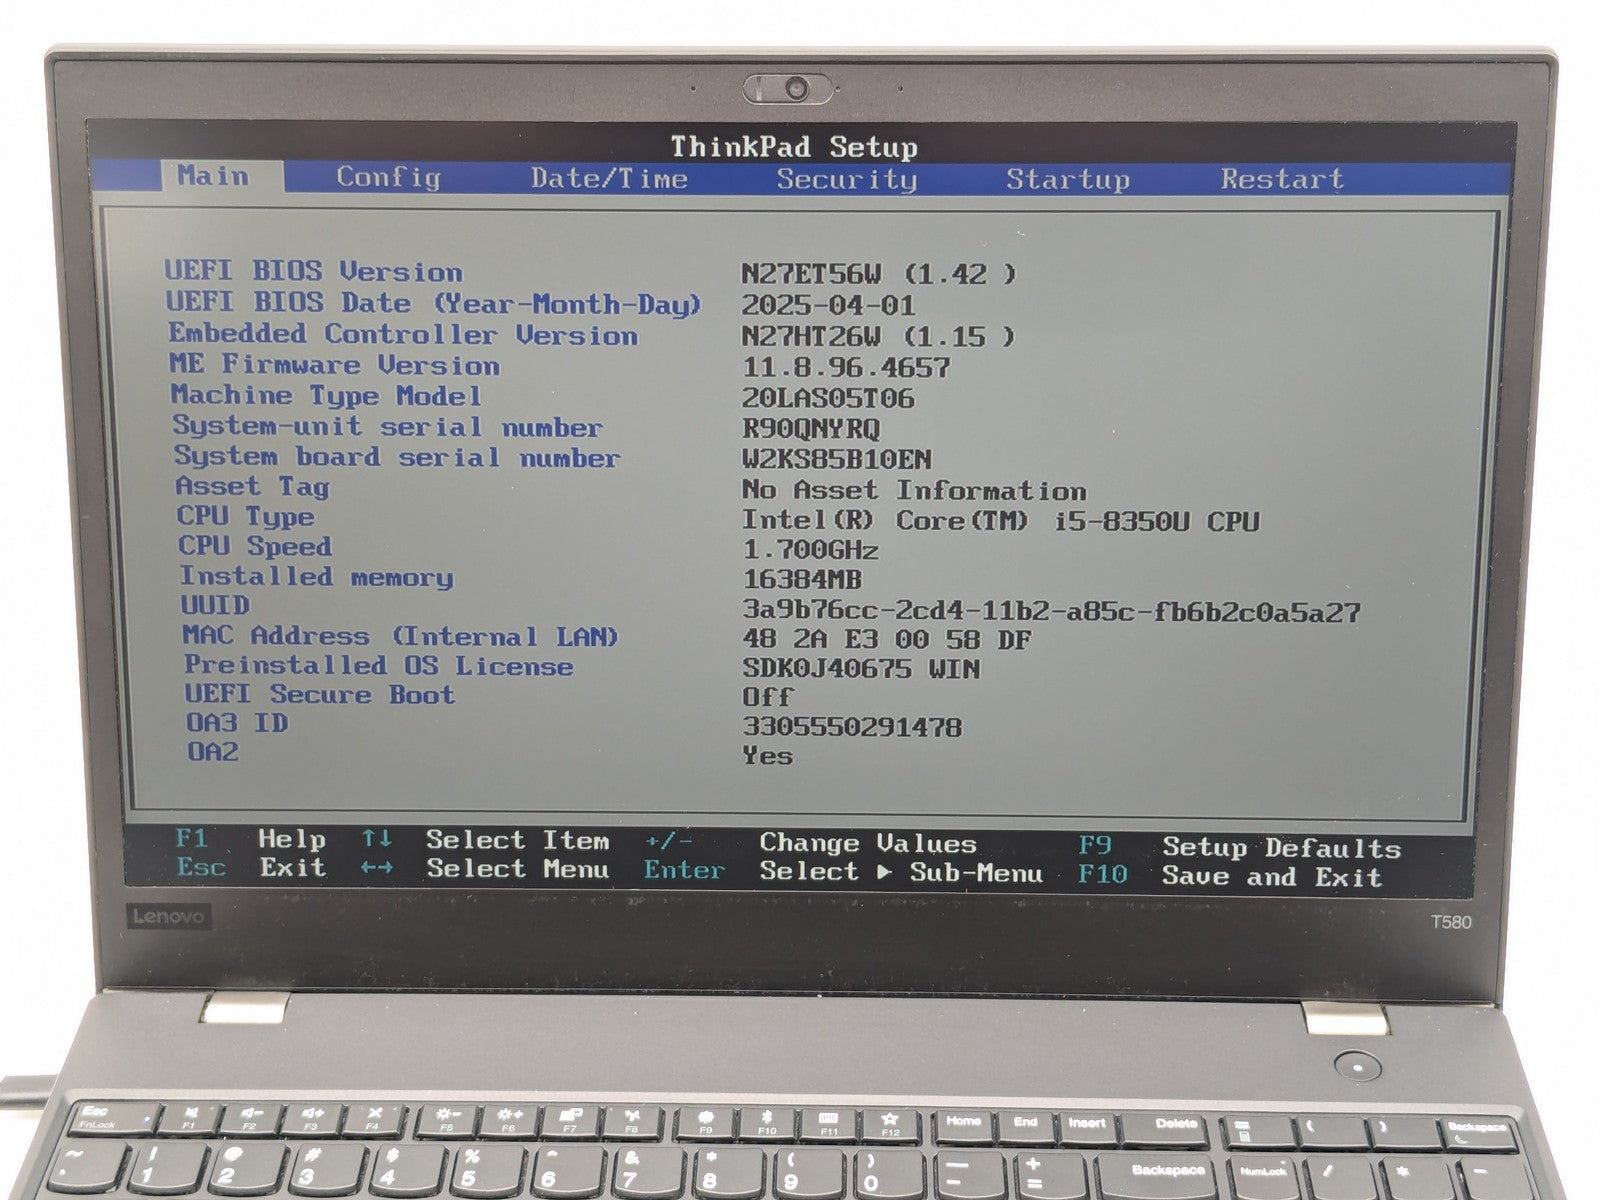Click the F1 Help hint
This screenshot has width=1600, height=1200.
[251, 839]
